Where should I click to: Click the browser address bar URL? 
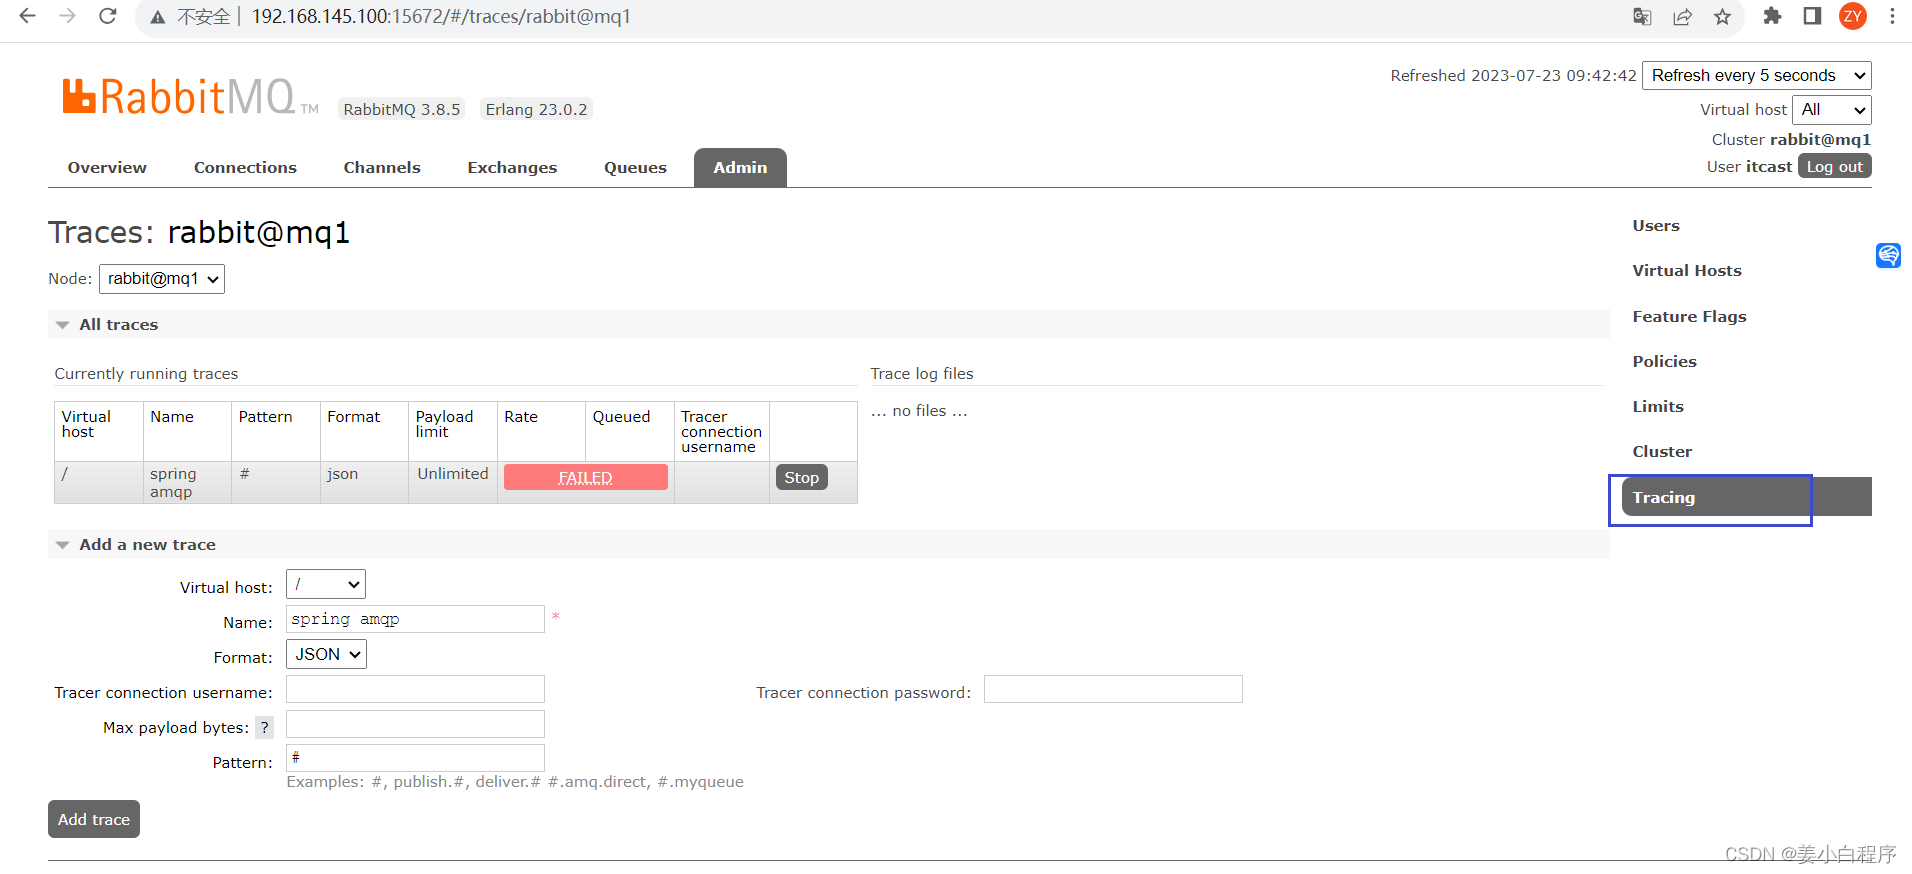click(441, 17)
